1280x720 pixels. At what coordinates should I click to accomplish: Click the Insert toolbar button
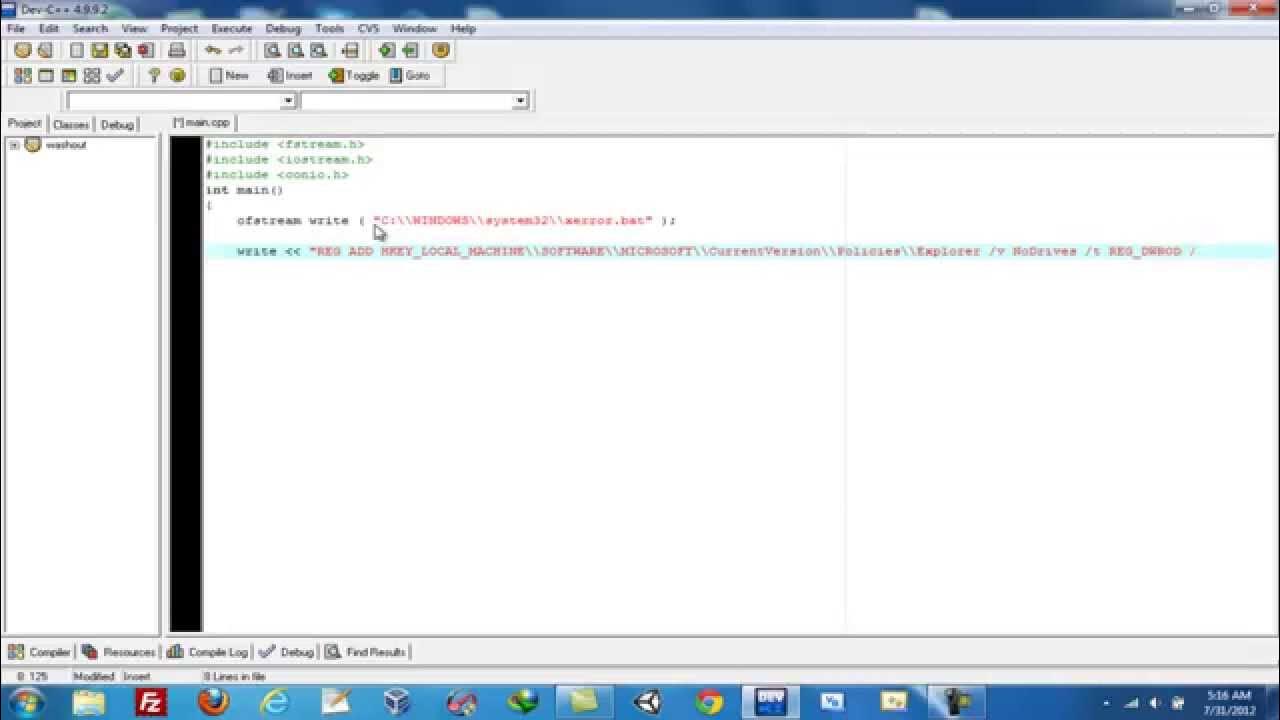coord(291,75)
